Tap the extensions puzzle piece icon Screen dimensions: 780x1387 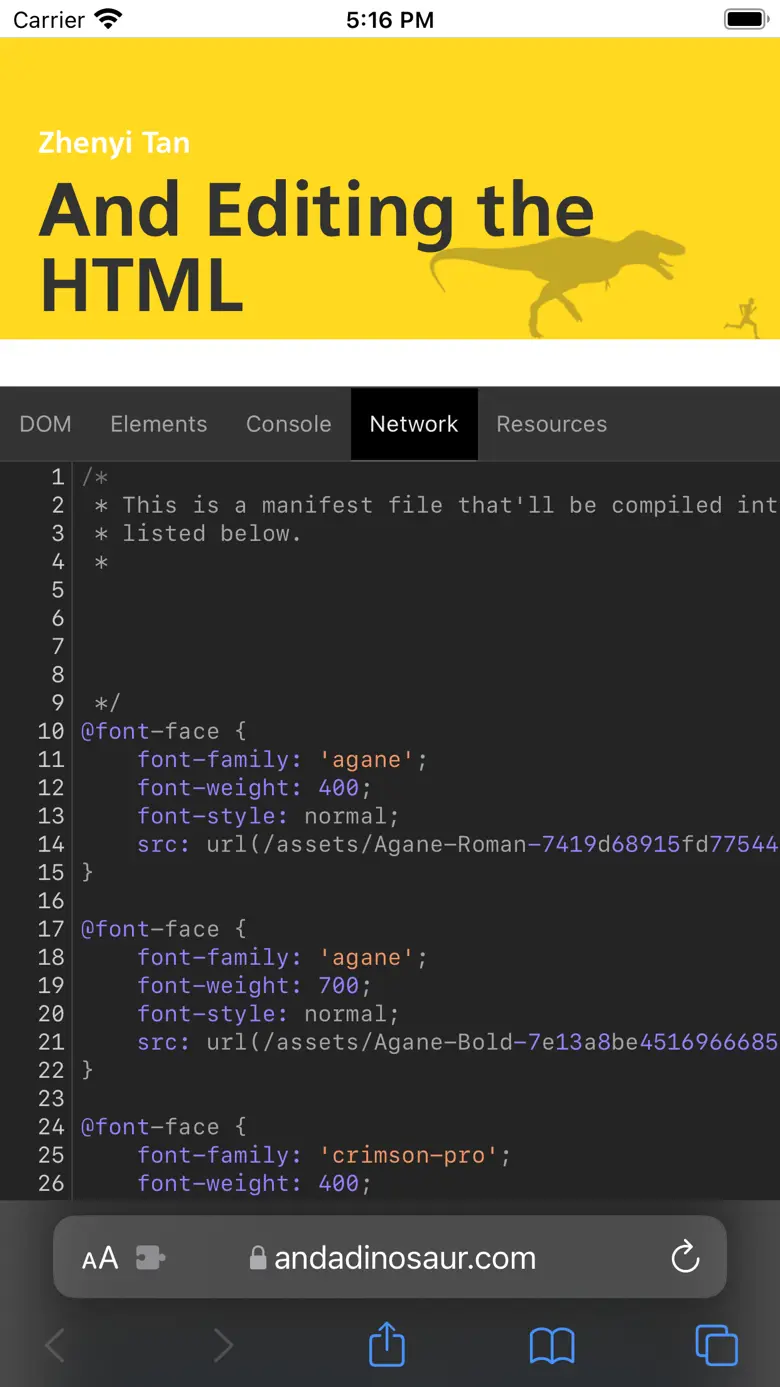click(150, 1258)
